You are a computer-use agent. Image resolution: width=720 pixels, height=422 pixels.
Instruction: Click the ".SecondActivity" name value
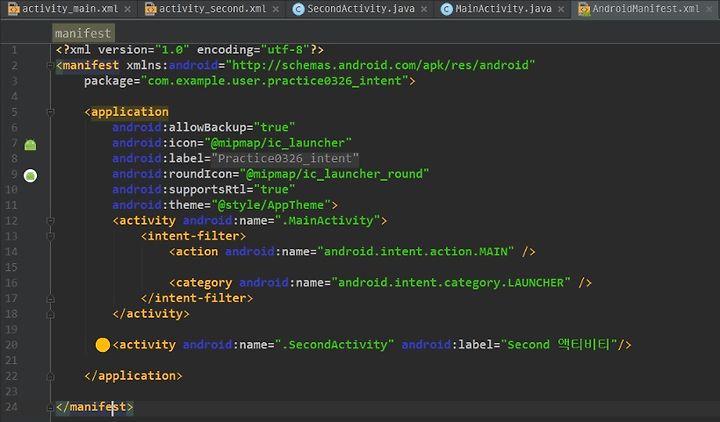click(x=334, y=345)
